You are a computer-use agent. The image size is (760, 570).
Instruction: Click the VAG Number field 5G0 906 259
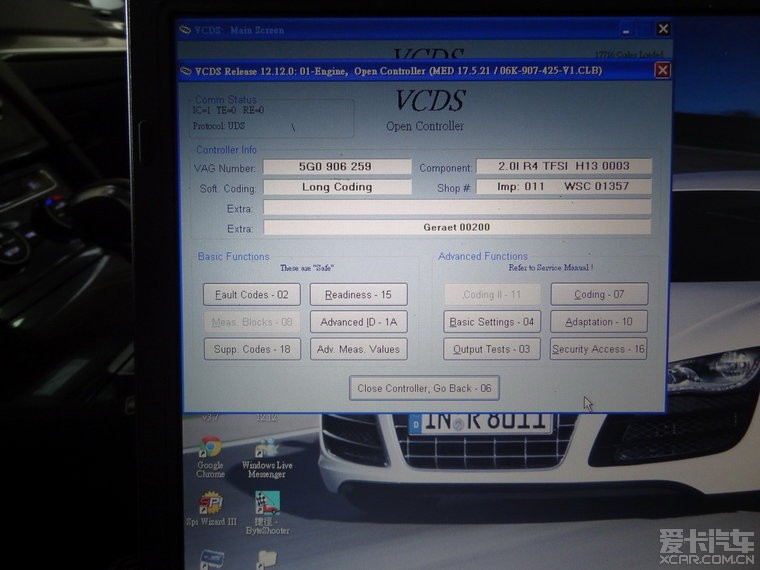click(337, 166)
